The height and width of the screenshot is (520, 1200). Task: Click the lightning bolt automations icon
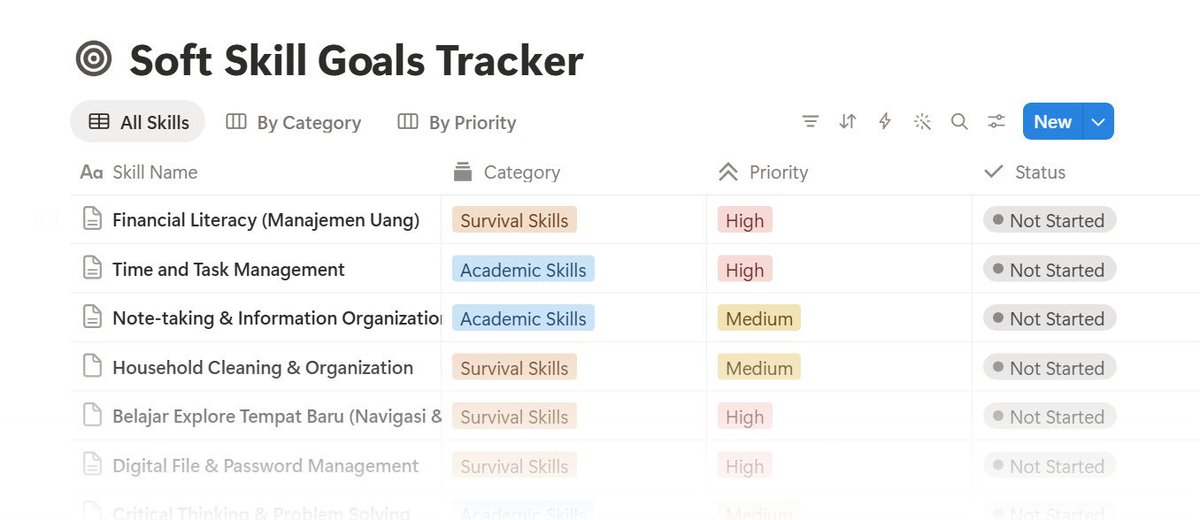(885, 122)
